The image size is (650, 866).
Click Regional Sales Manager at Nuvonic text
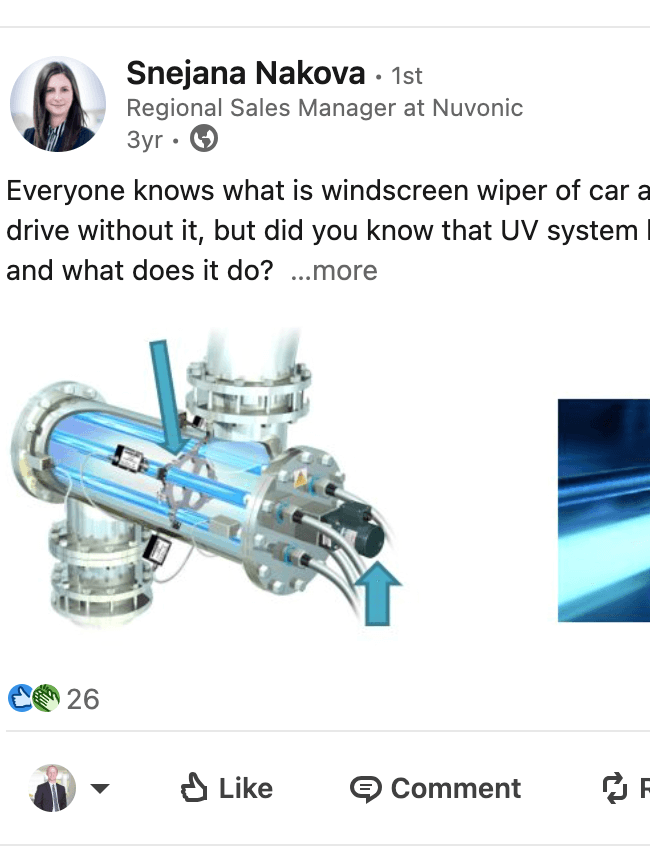[325, 108]
